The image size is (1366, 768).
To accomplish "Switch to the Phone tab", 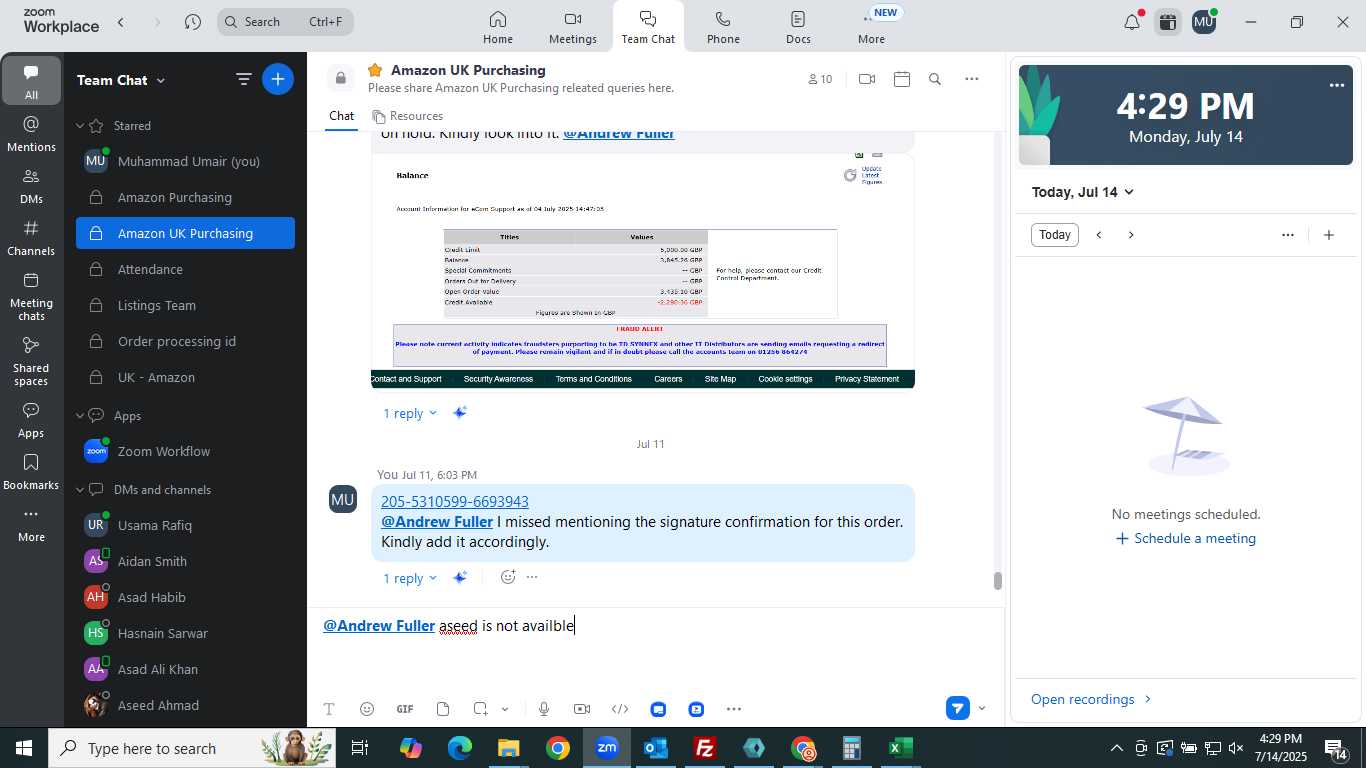I will coord(723,27).
